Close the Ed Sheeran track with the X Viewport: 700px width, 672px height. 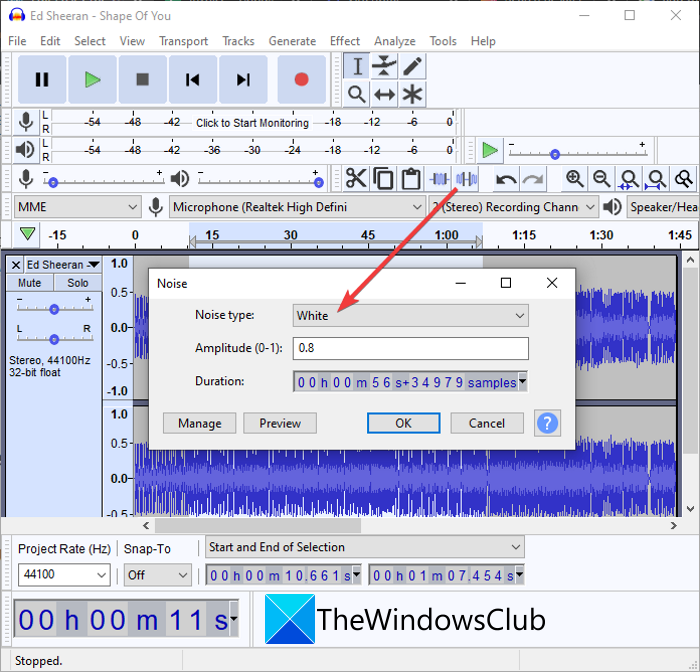pyautogui.click(x=16, y=265)
